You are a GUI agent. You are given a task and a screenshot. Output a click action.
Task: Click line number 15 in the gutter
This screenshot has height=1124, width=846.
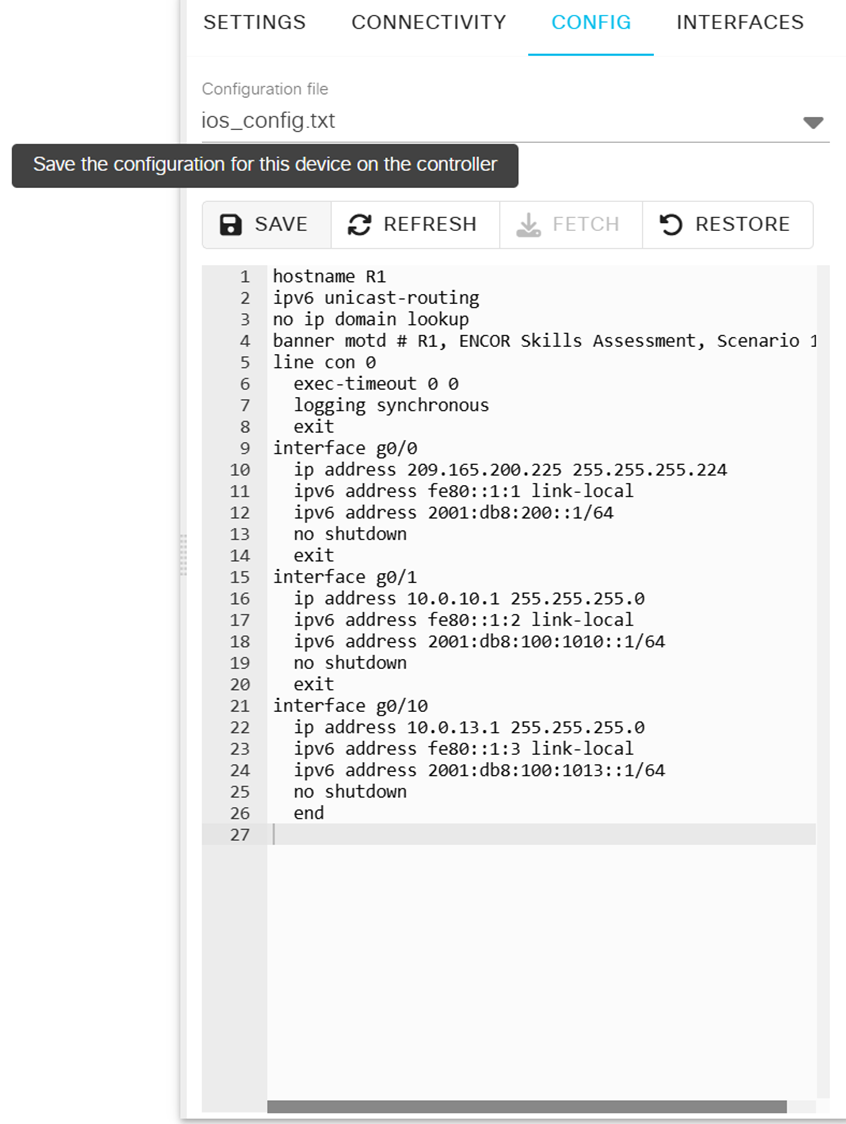pyautogui.click(x=239, y=577)
